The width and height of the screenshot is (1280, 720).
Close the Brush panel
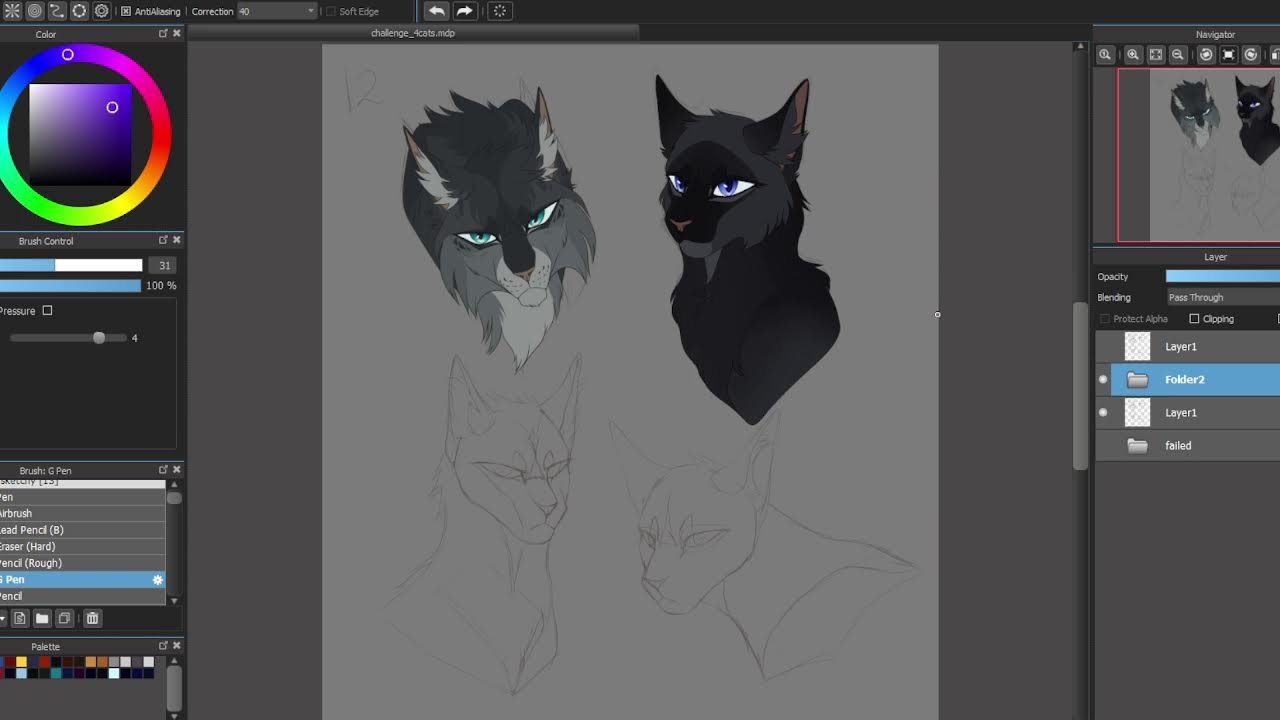(177, 470)
